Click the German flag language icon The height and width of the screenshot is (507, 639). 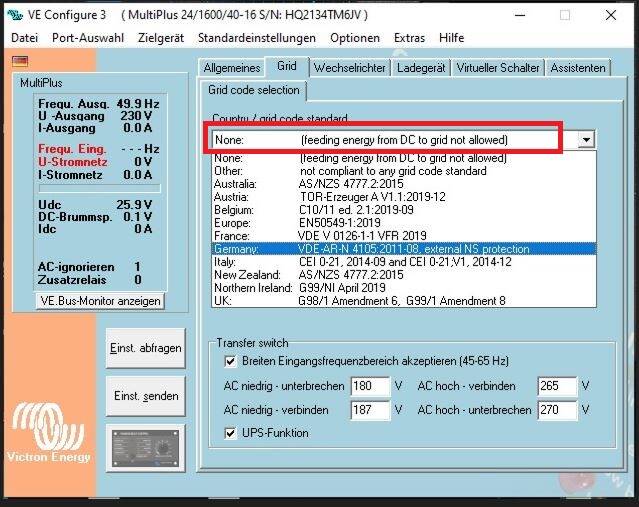pyautogui.click(x=20, y=62)
